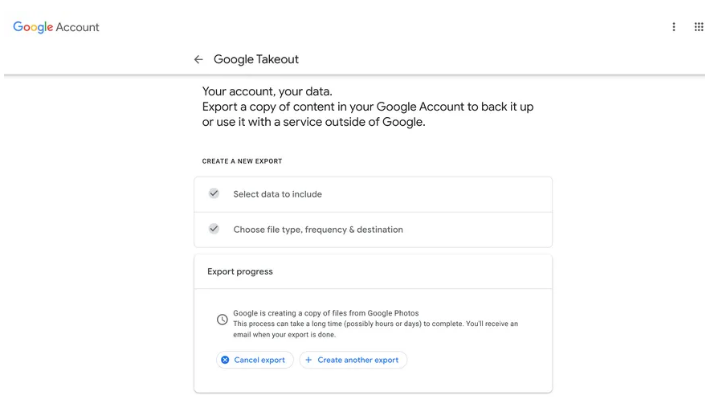The width and height of the screenshot is (705, 407).
Task: Click the X icon on Cancel export
Action: click(225, 360)
